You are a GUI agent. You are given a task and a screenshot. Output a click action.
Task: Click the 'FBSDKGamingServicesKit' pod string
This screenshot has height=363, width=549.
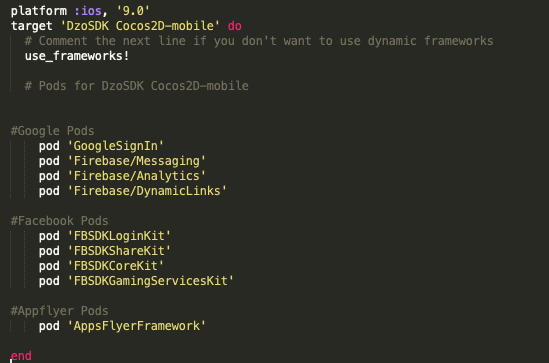[x=150, y=281]
